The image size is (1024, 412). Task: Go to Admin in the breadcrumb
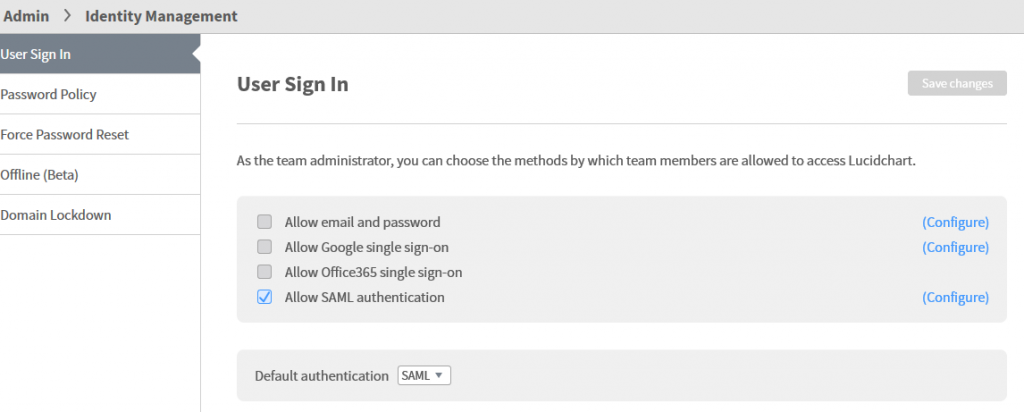click(26, 16)
